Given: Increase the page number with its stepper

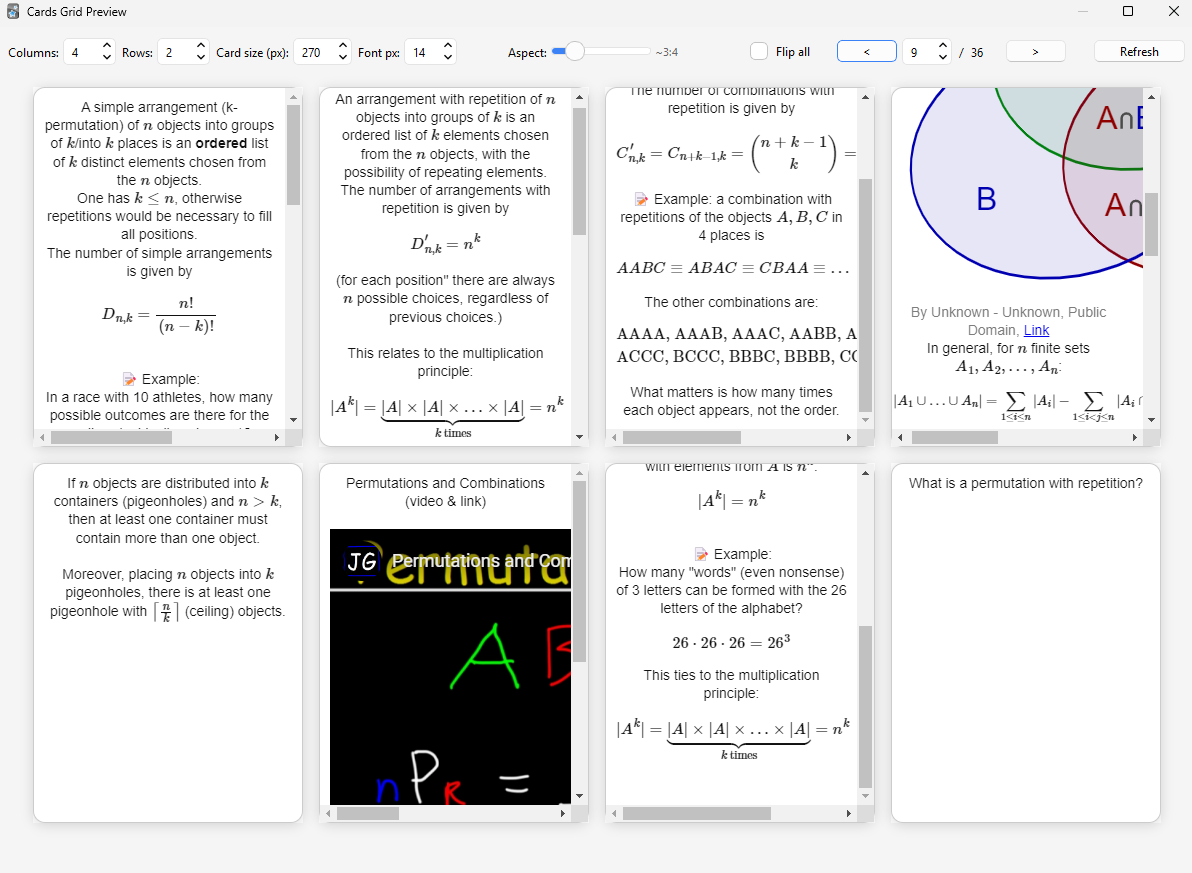Looking at the screenshot, I should coord(942,46).
